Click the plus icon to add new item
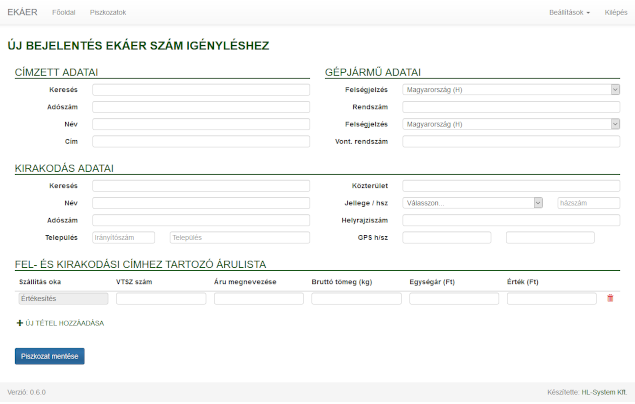This screenshot has height=404, width=635. tap(19, 323)
